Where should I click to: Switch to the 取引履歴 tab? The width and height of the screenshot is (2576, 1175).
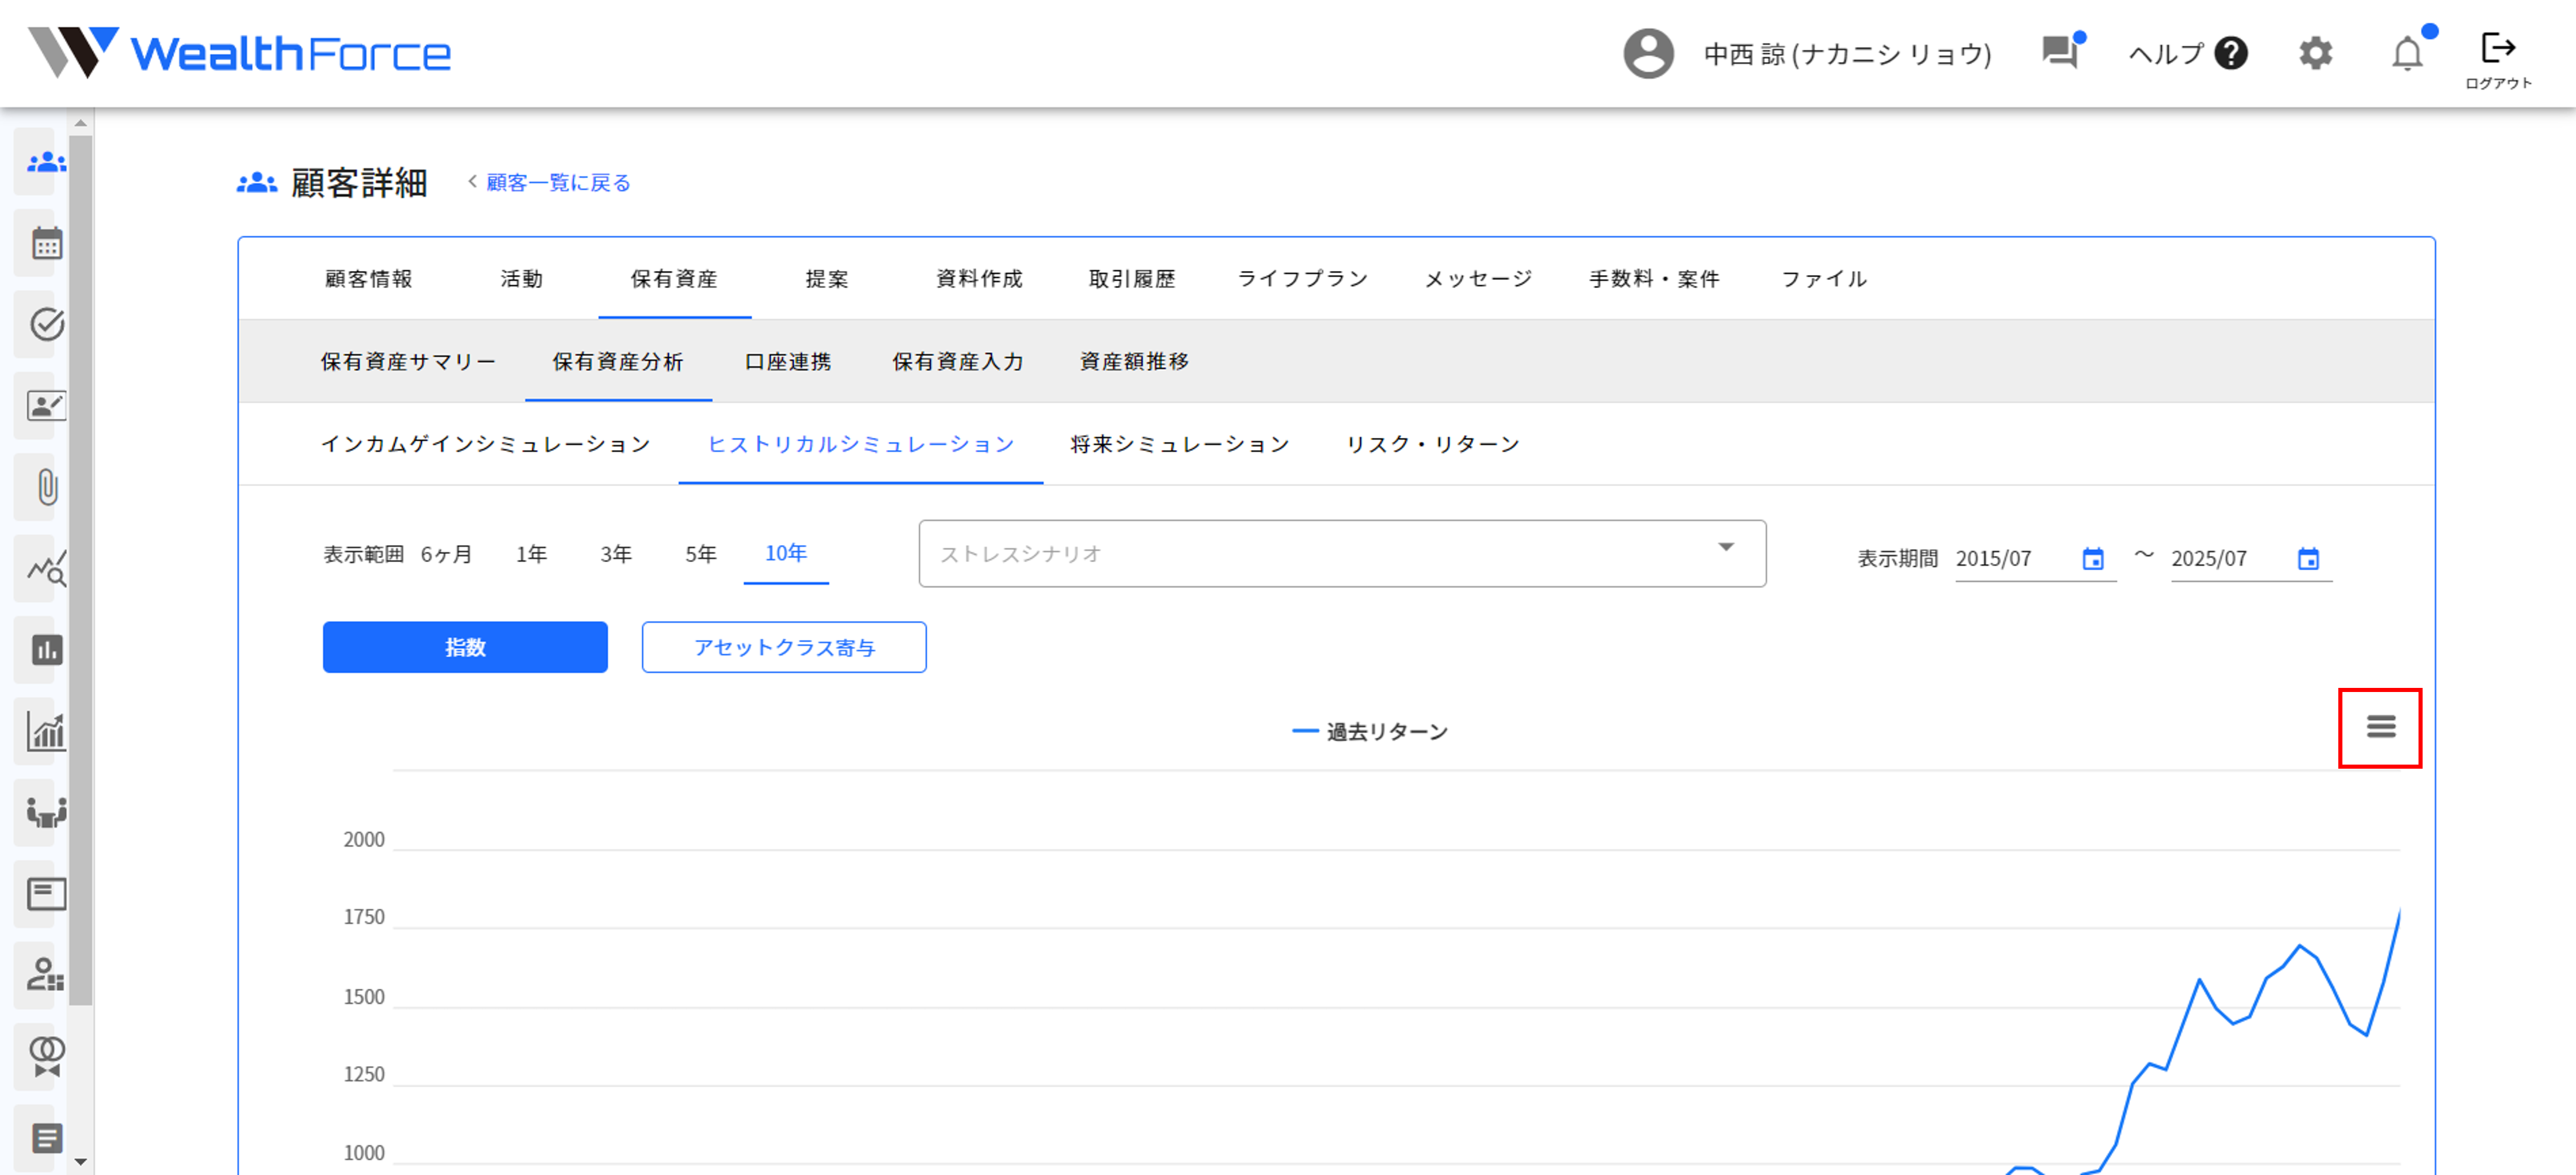[1132, 279]
